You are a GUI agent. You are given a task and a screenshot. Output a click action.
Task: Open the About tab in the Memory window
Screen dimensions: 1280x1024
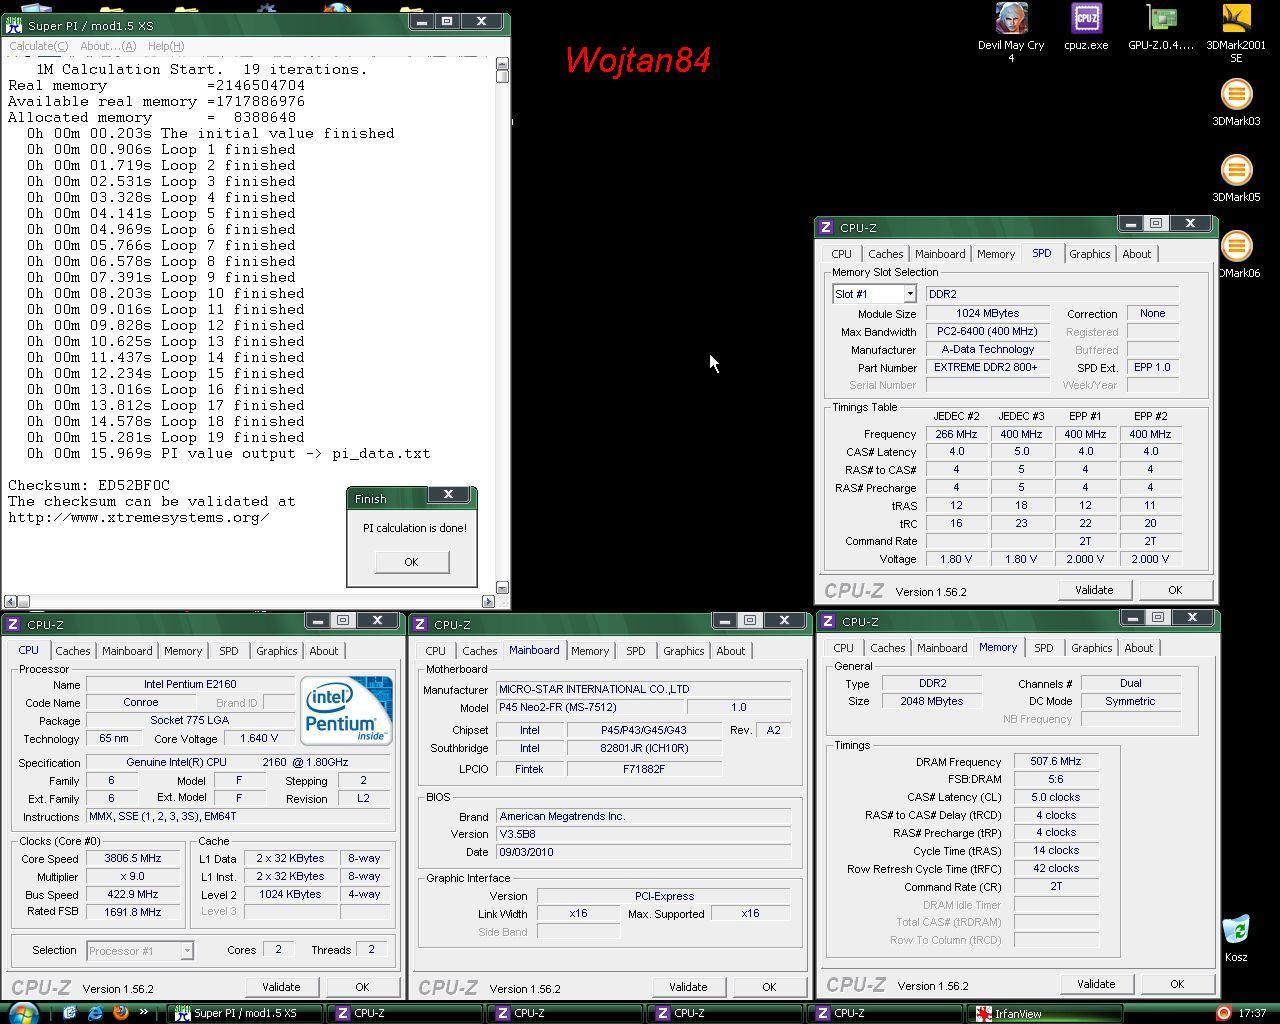(x=1139, y=648)
